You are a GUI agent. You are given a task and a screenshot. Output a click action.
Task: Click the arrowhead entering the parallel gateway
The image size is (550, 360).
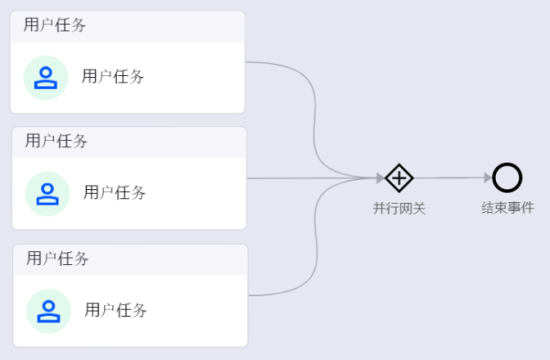pyautogui.click(x=381, y=178)
